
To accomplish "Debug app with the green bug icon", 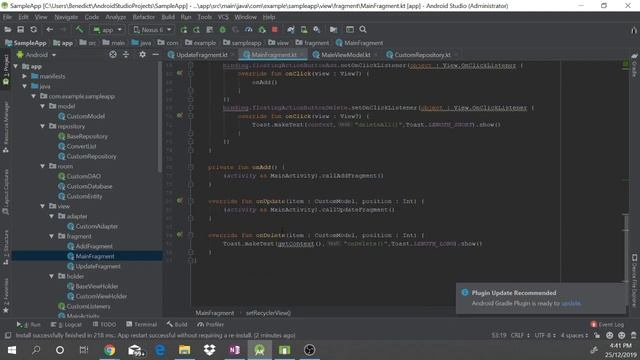I will (x=222, y=30).
